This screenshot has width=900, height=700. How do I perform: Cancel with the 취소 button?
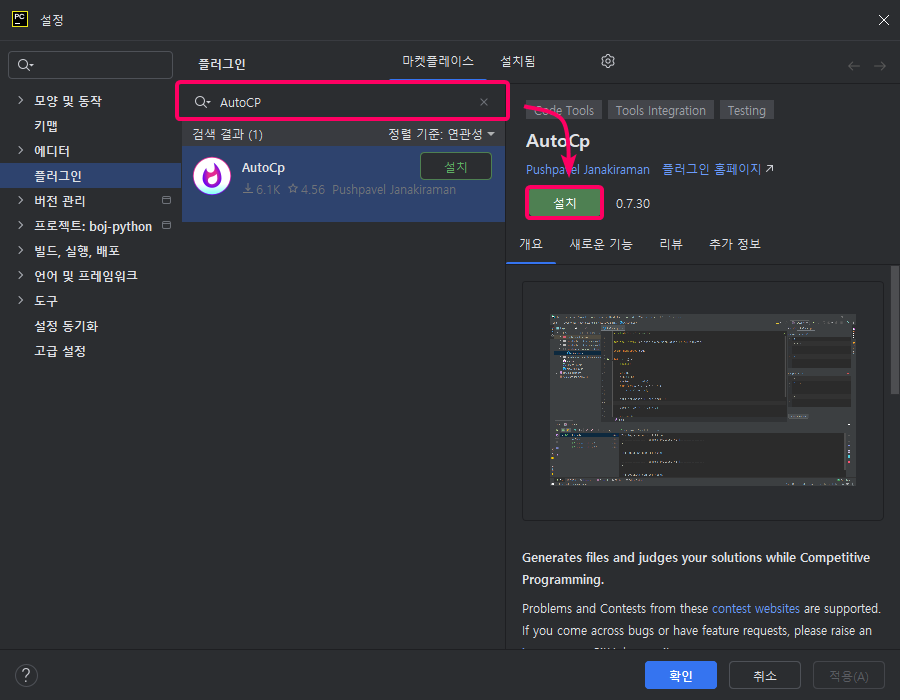click(x=765, y=675)
